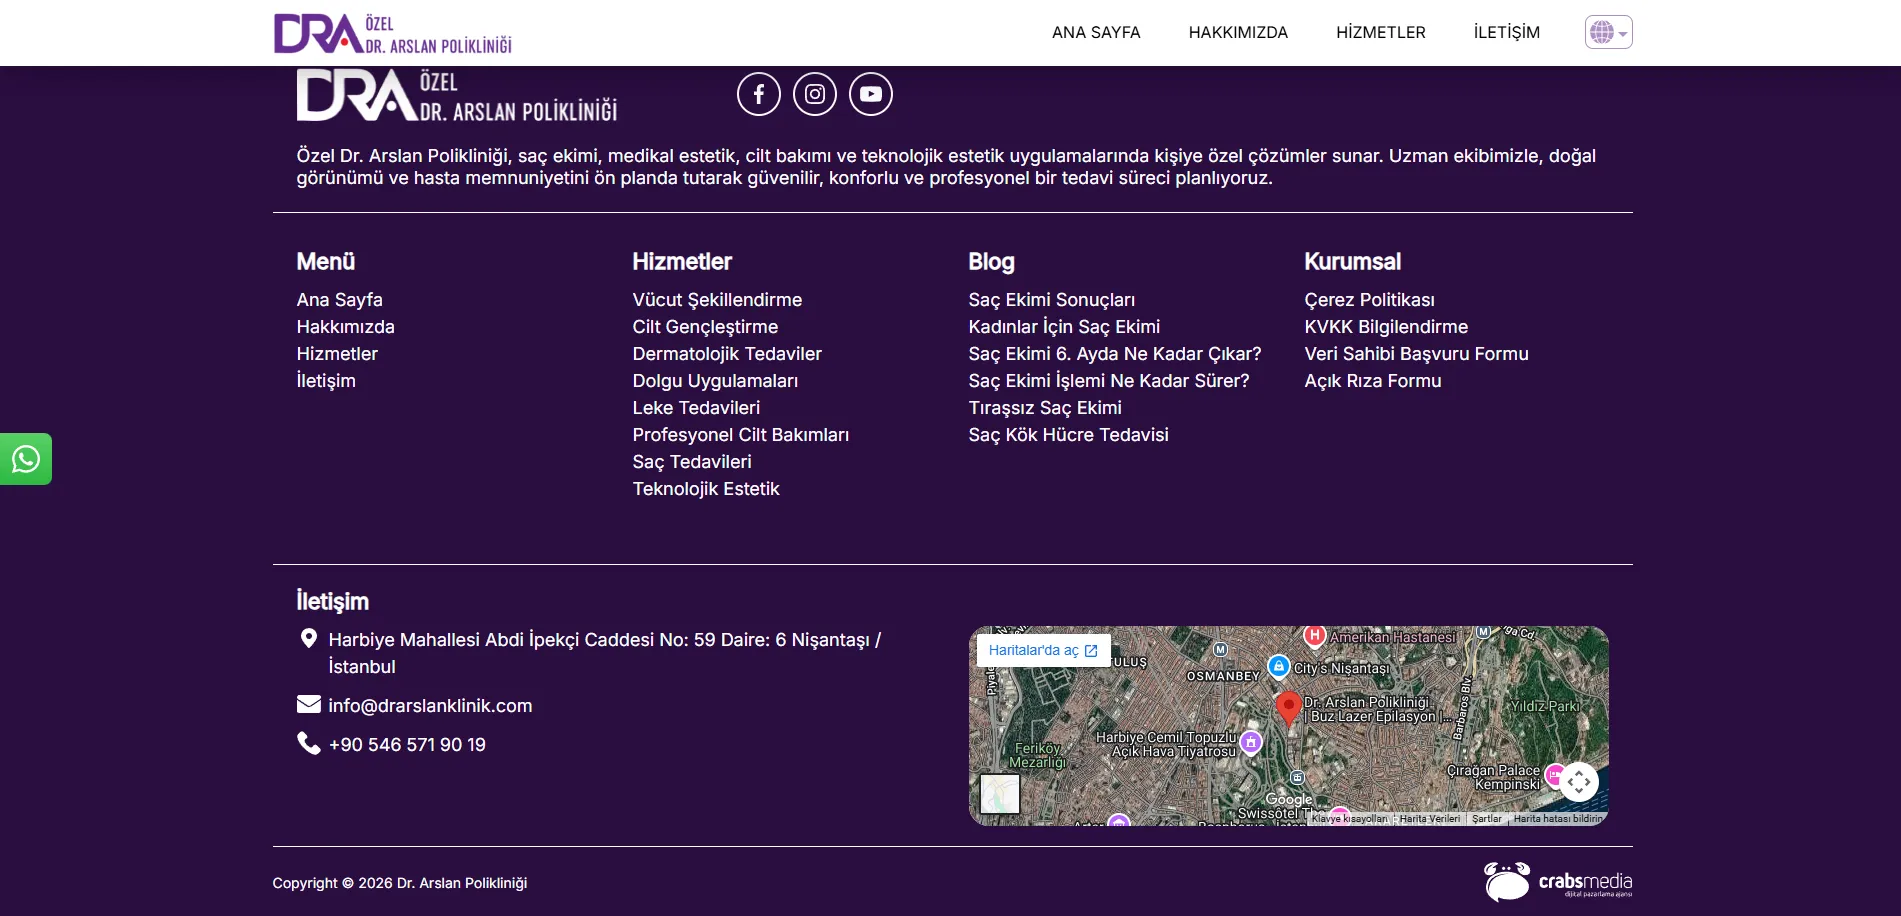Screen dimensions: 1901x916
Task: Open the Saç Tedavileri service link
Action: [x=692, y=462]
